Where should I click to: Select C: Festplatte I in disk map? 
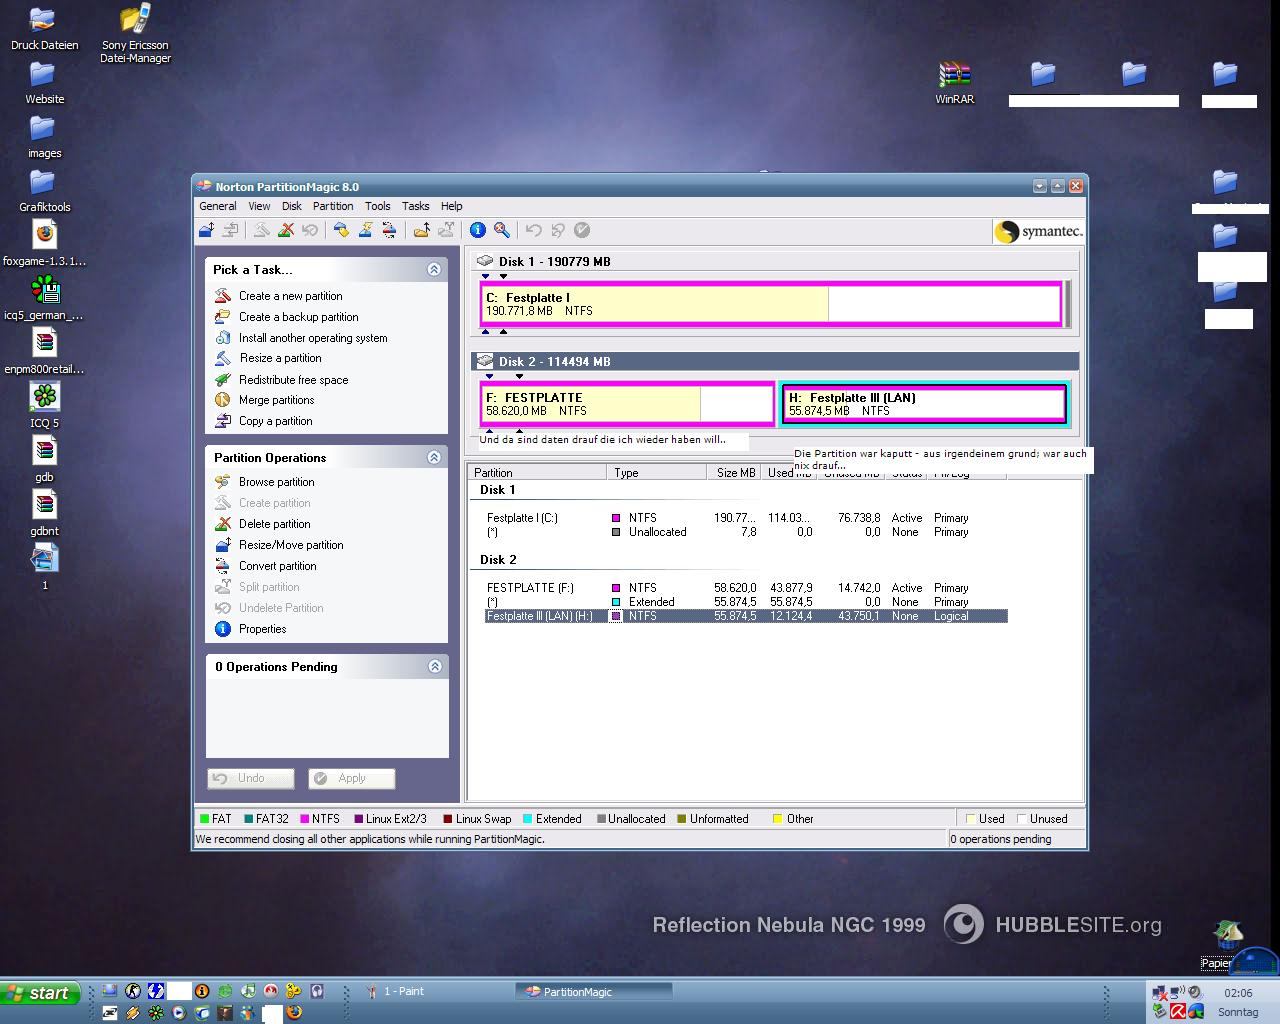[x=770, y=304]
